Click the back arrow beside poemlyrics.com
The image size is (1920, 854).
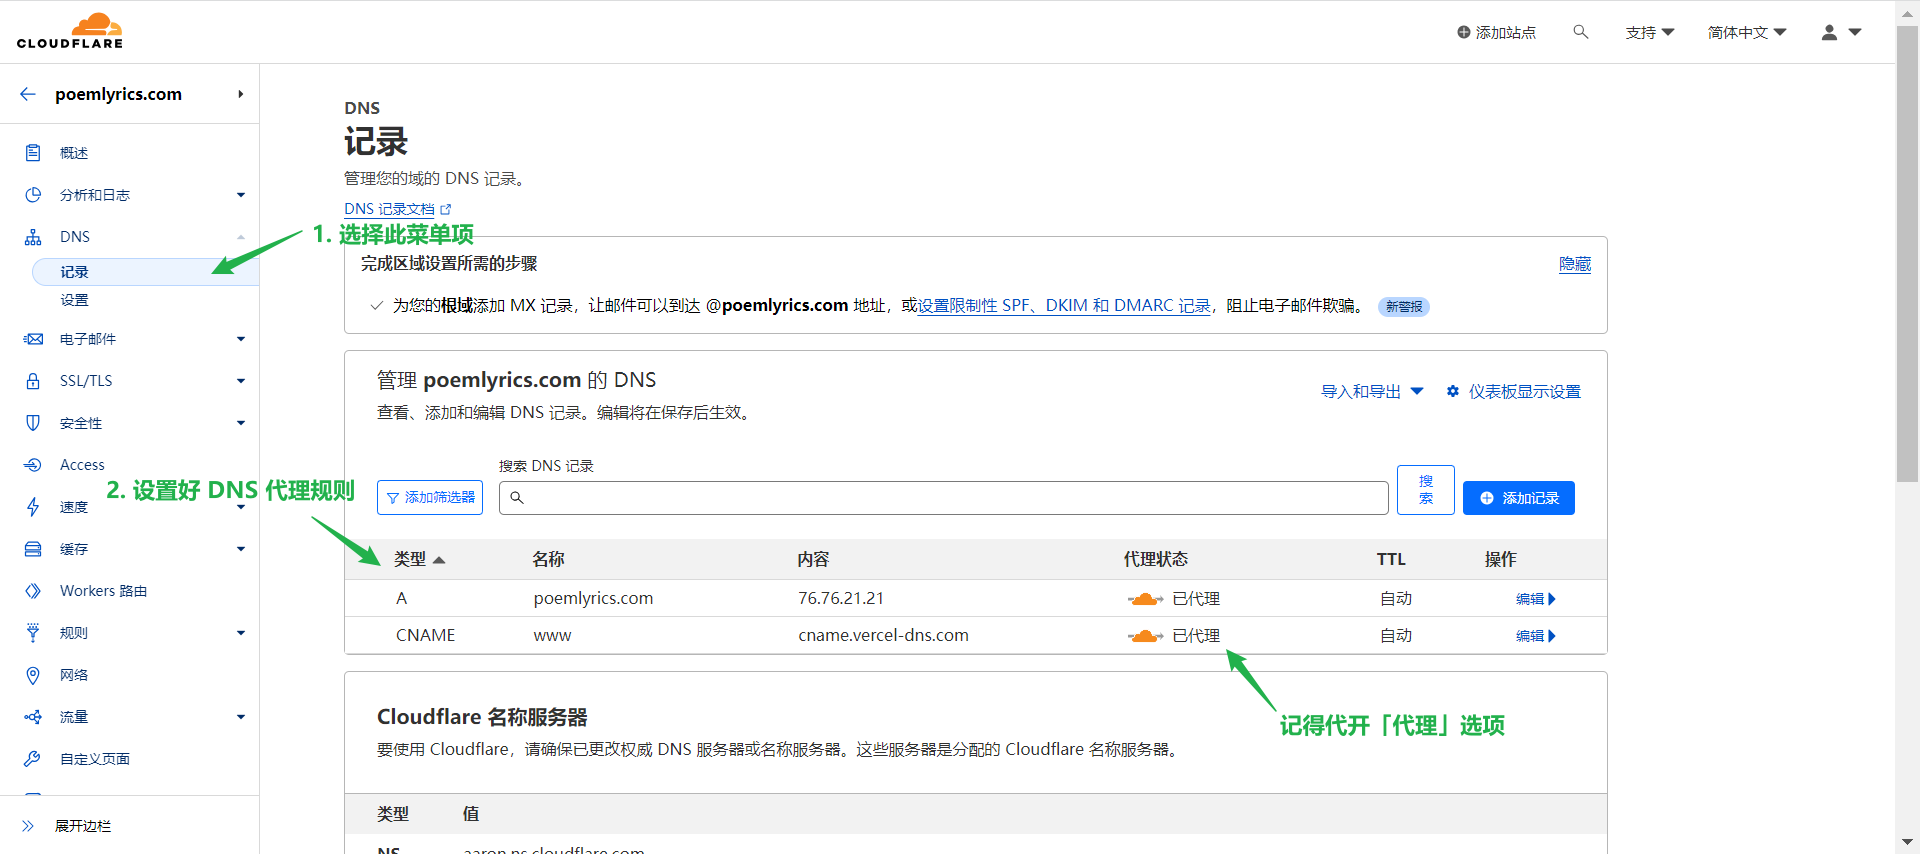tap(28, 94)
